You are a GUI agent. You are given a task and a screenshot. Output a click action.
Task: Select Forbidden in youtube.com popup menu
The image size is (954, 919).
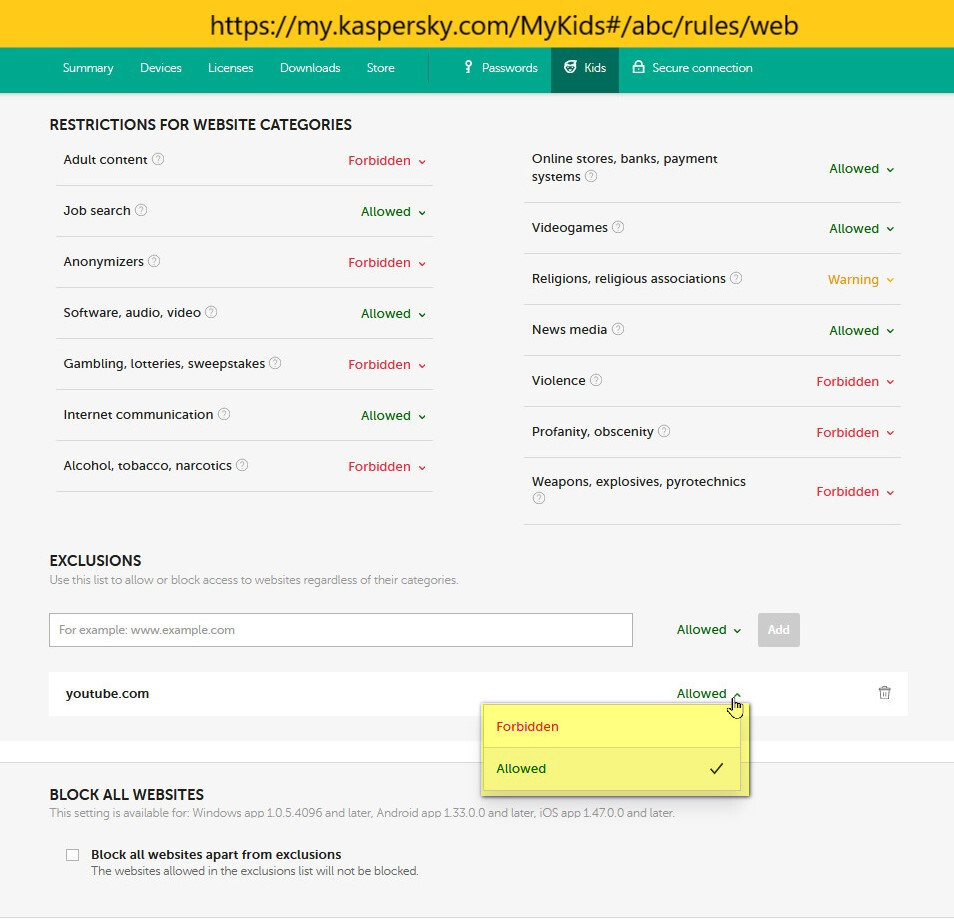[x=611, y=727]
